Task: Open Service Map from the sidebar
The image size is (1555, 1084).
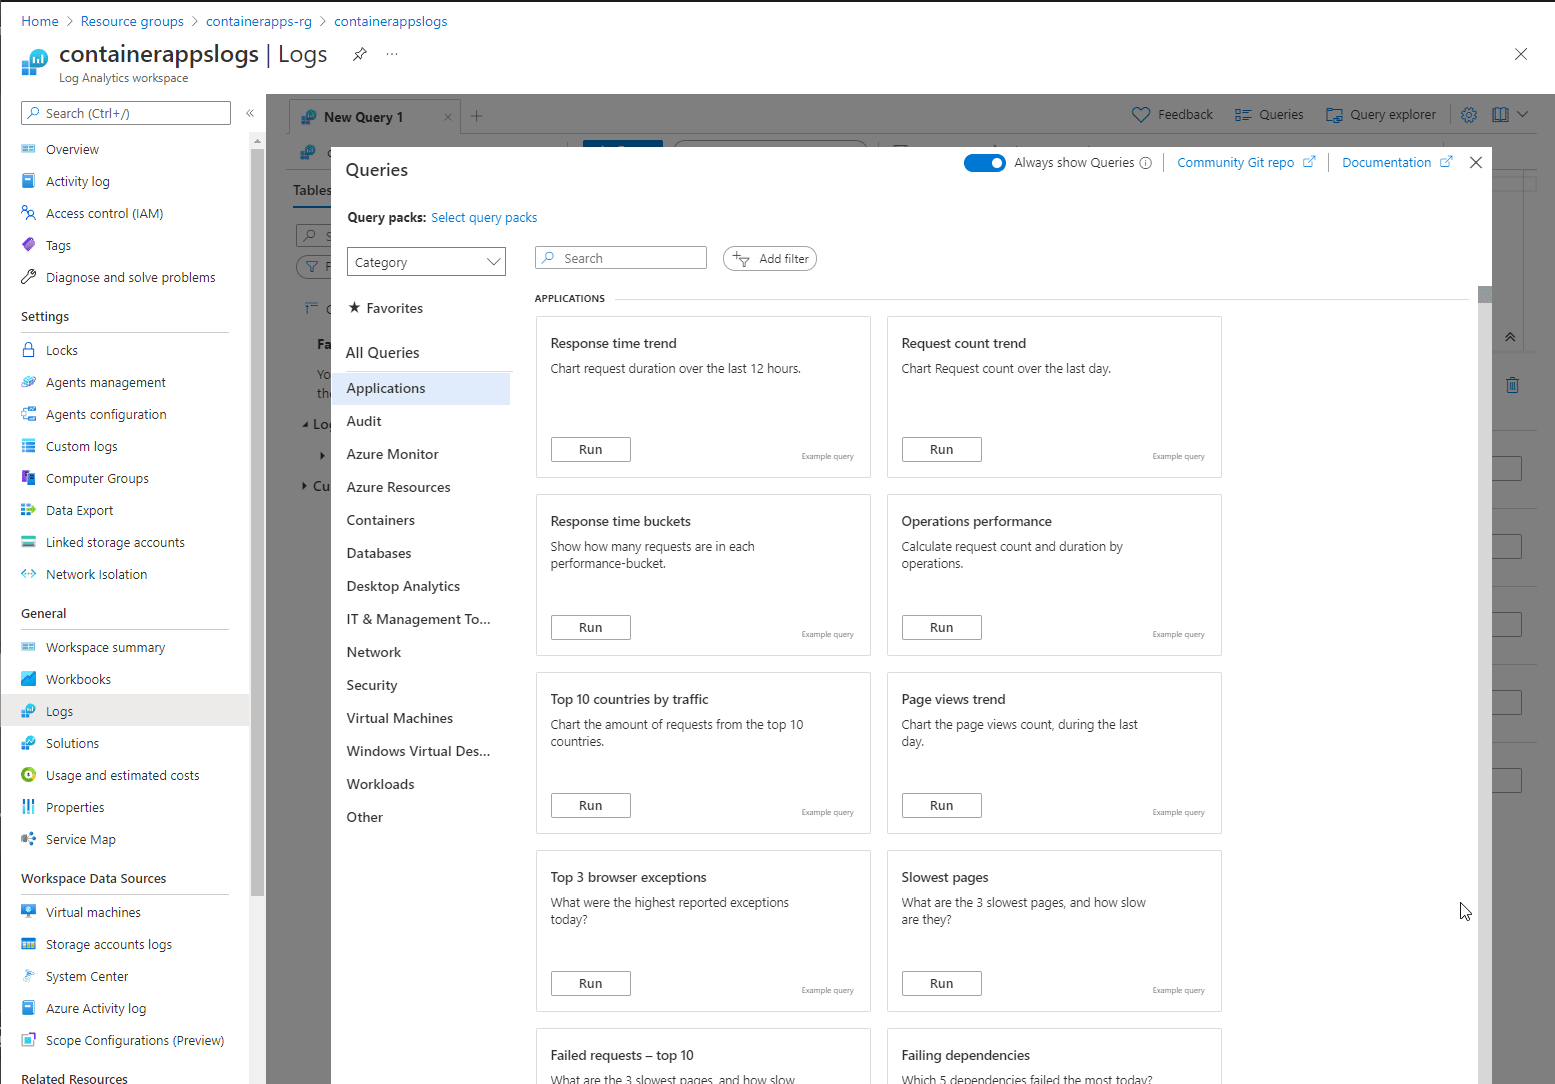Action: pos(80,839)
